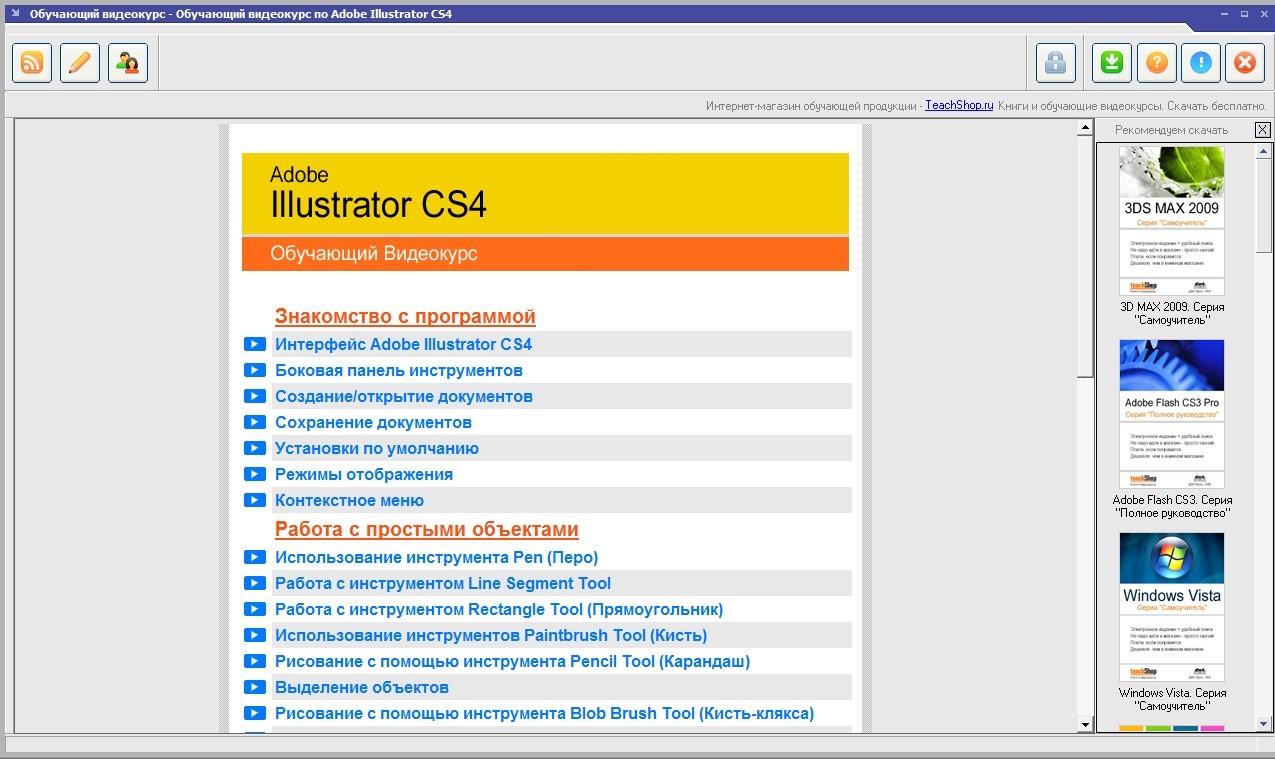Image resolution: width=1275 pixels, height=759 pixels.
Task: Open lesson Интерфейс Adobe Illustrator CS4
Action: point(404,344)
